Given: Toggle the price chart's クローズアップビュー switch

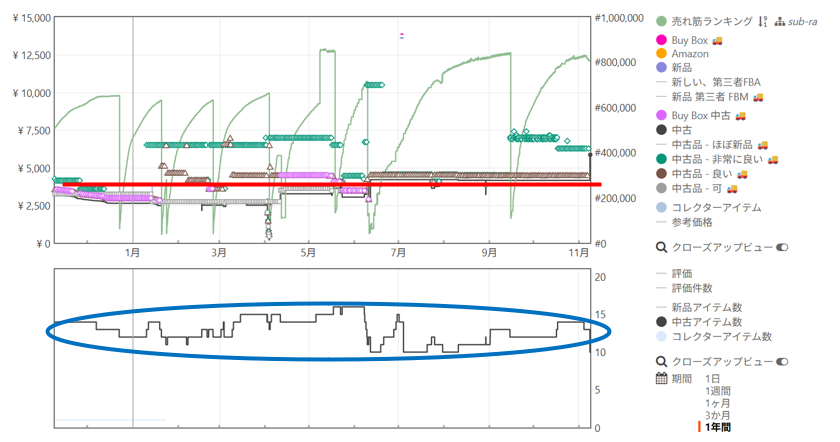Looking at the screenshot, I should tap(783, 247).
